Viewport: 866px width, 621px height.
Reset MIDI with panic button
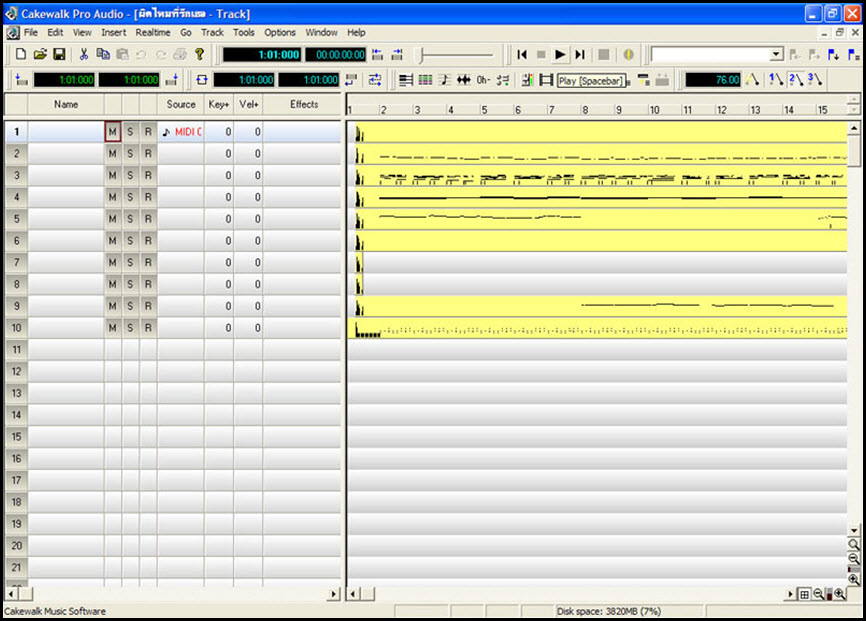click(x=629, y=54)
